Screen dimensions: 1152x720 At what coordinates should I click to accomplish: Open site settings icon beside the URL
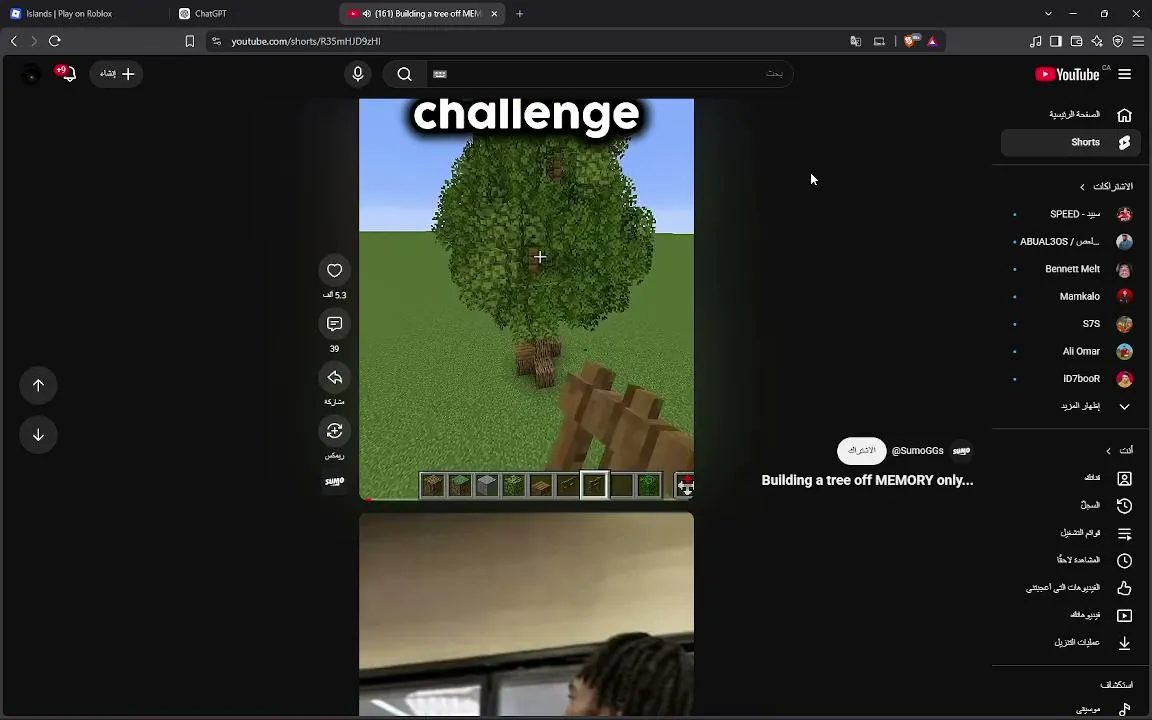(216, 41)
